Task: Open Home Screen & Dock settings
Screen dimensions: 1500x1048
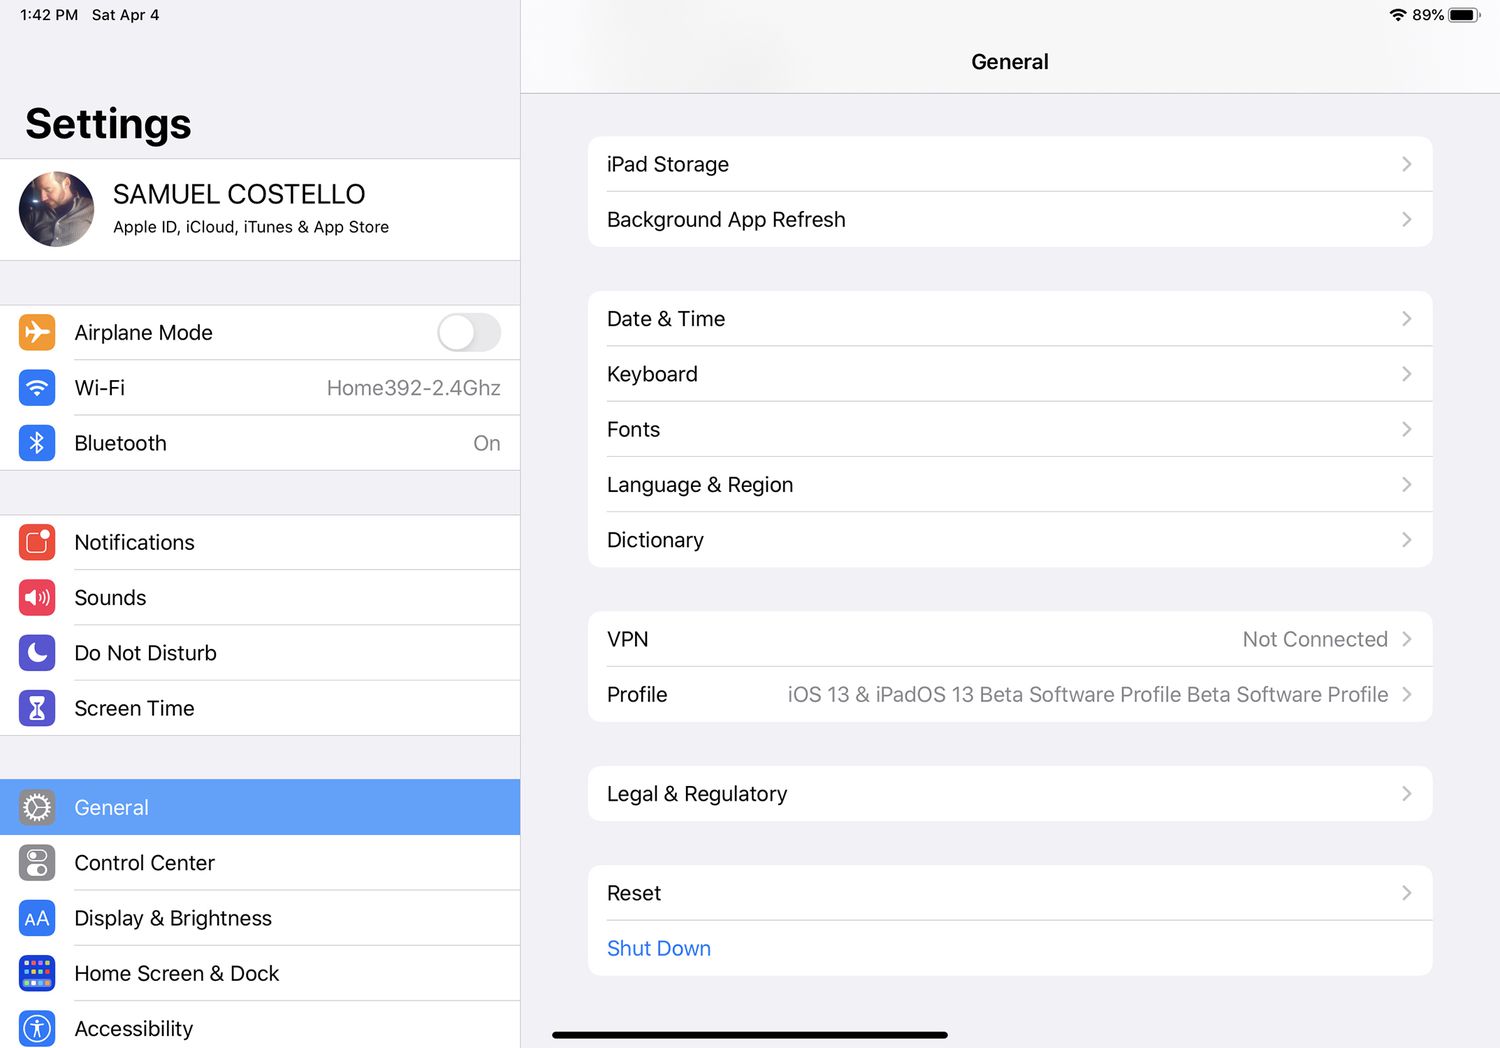Action: pyautogui.click(x=177, y=973)
